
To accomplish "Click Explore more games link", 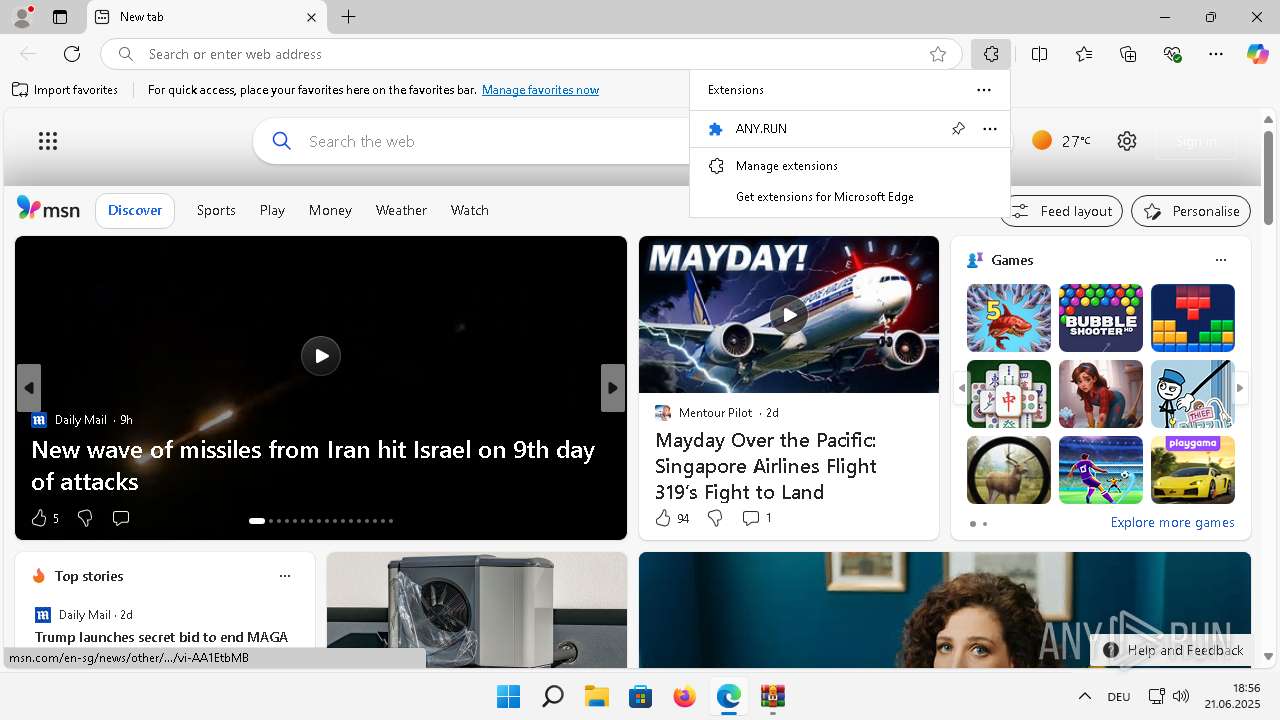I will [1172, 523].
